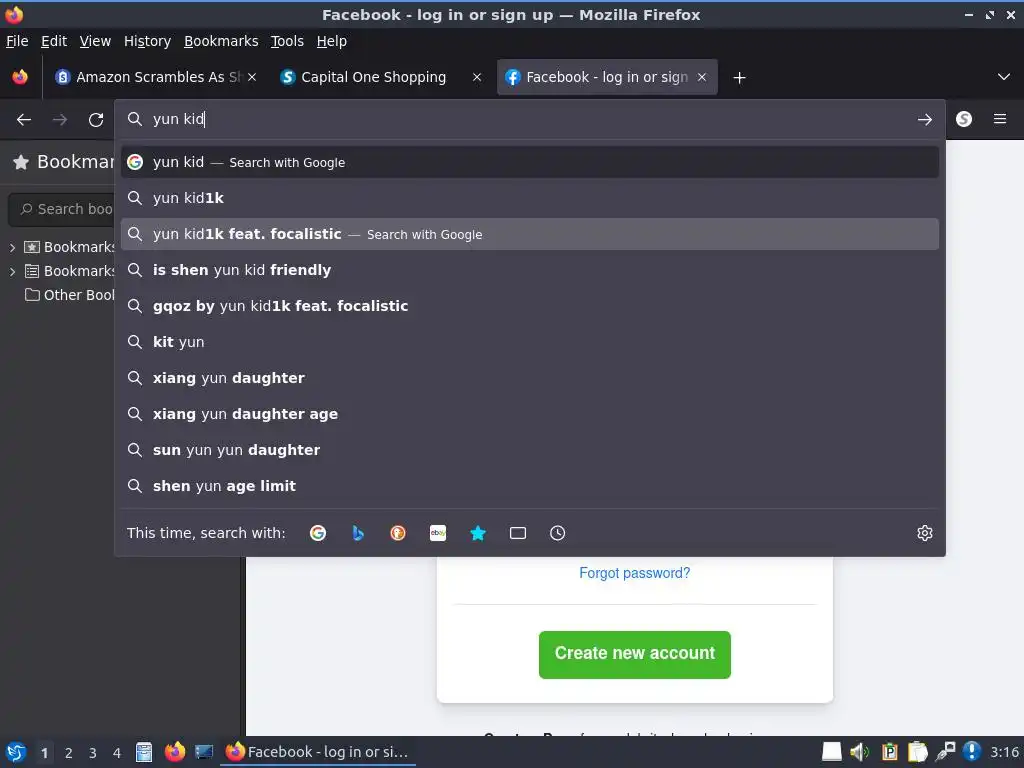The height and width of the screenshot is (768, 1024).
Task: Select the 'kit yun' suggestion
Action: click(530, 342)
